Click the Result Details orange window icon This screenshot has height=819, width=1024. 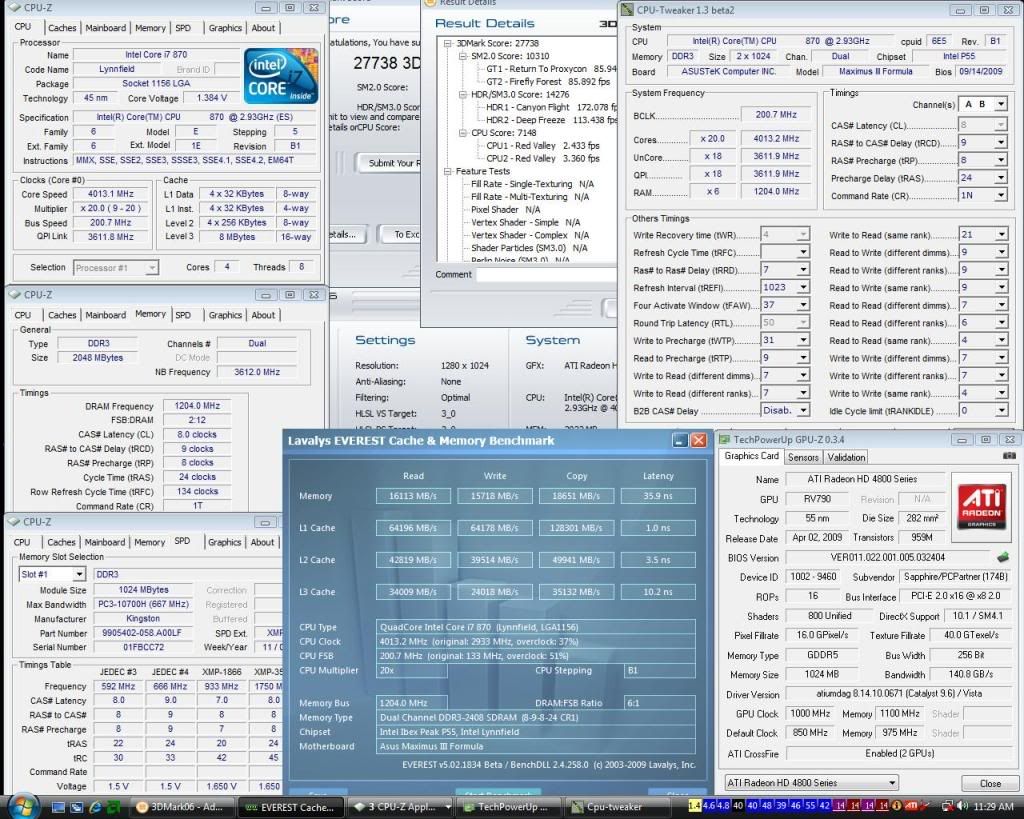click(x=430, y=3)
